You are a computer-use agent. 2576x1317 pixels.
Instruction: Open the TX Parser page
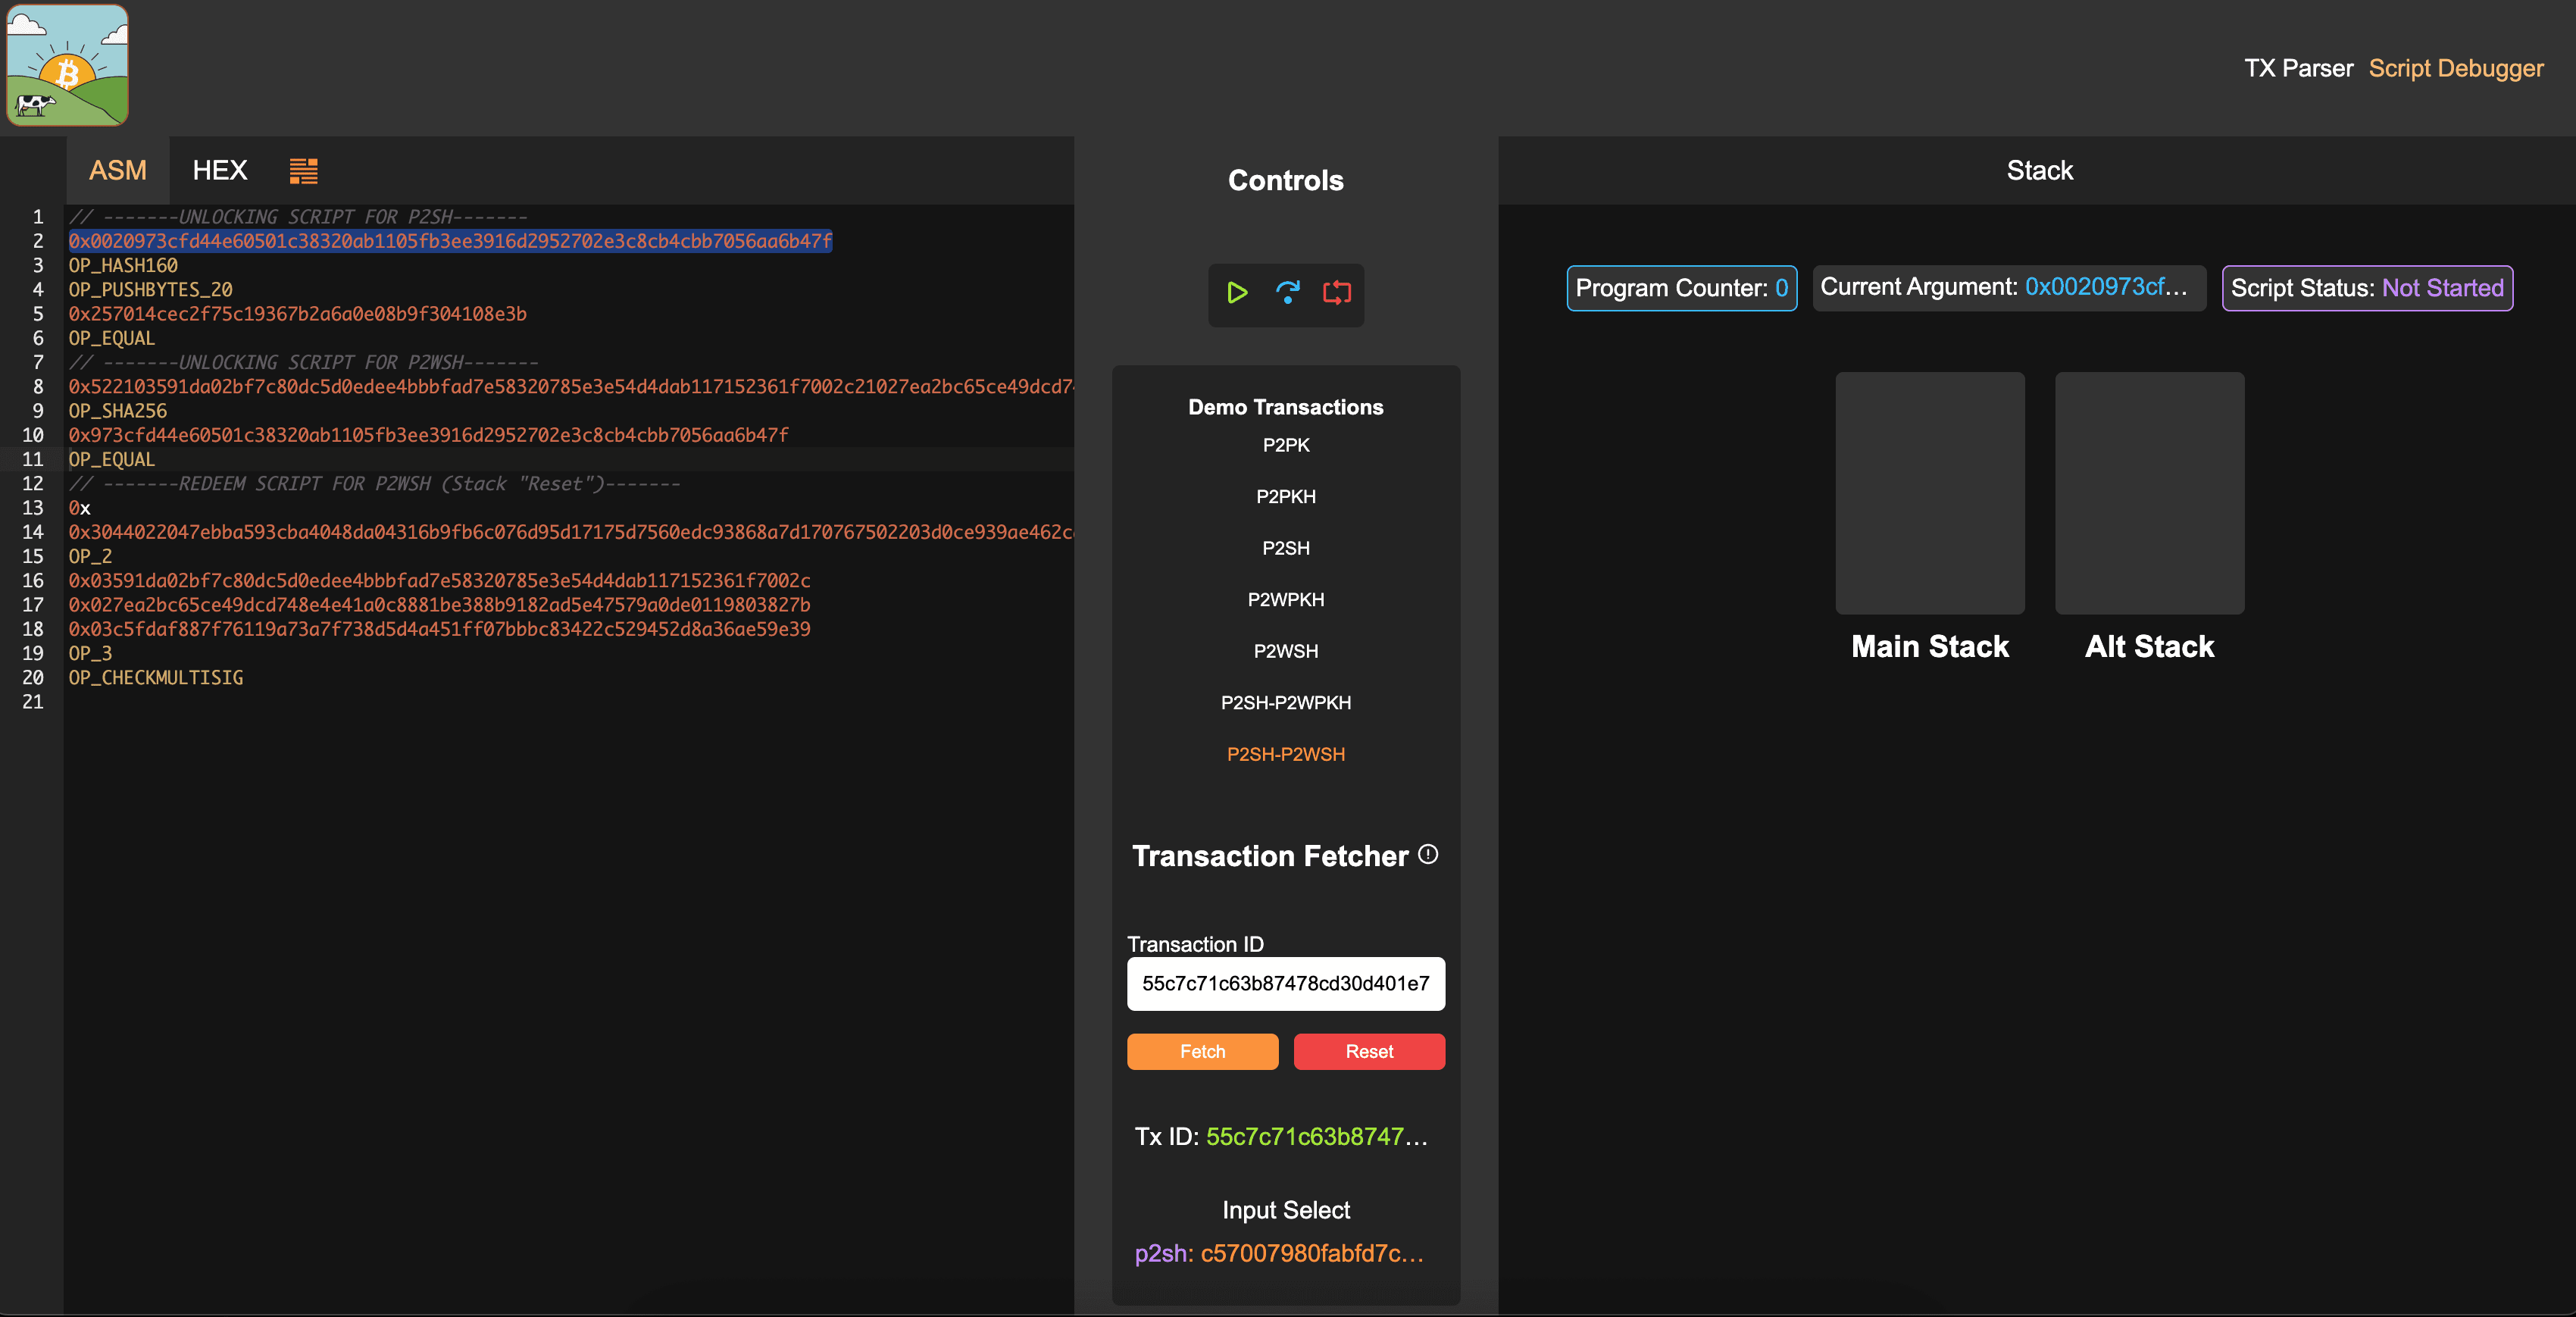2299,67
